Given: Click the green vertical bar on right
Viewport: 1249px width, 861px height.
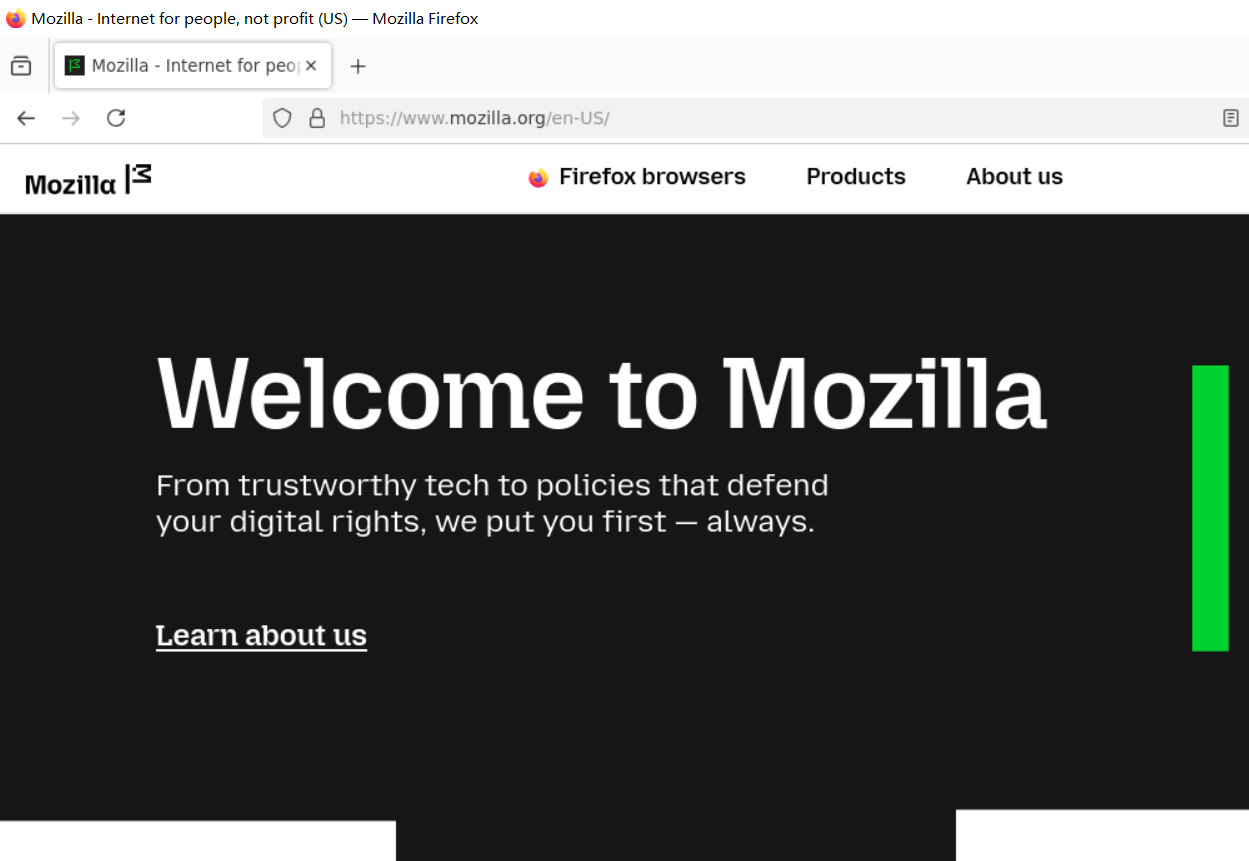Looking at the screenshot, I should click(1210, 508).
